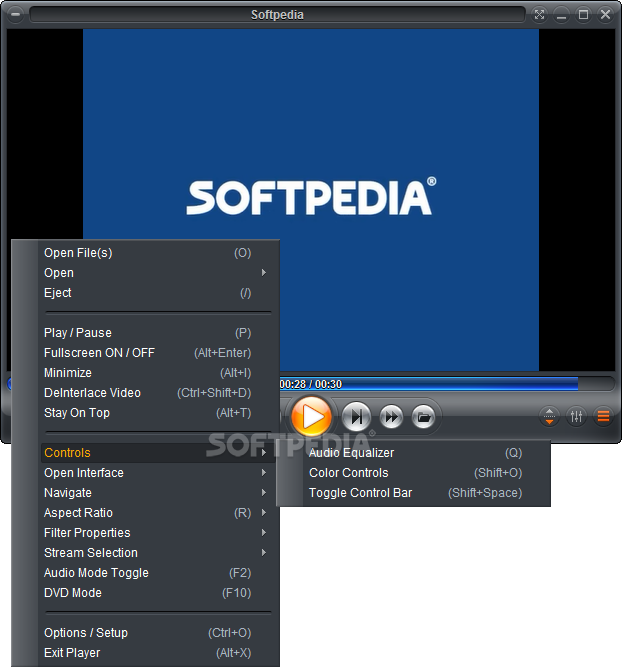Select Open File(s) menu entry
Image resolution: width=622 pixels, height=667 pixels.
click(x=158, y=253)
